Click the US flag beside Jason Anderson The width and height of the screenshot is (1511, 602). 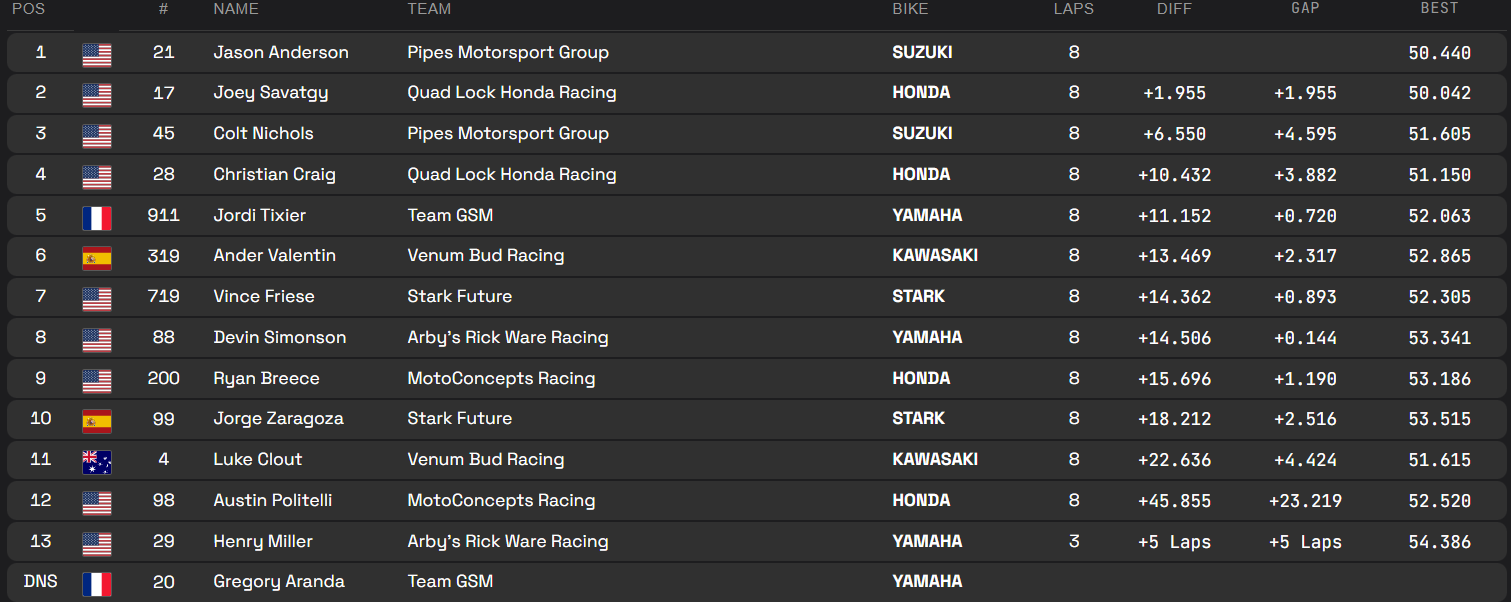coord(97,54)
